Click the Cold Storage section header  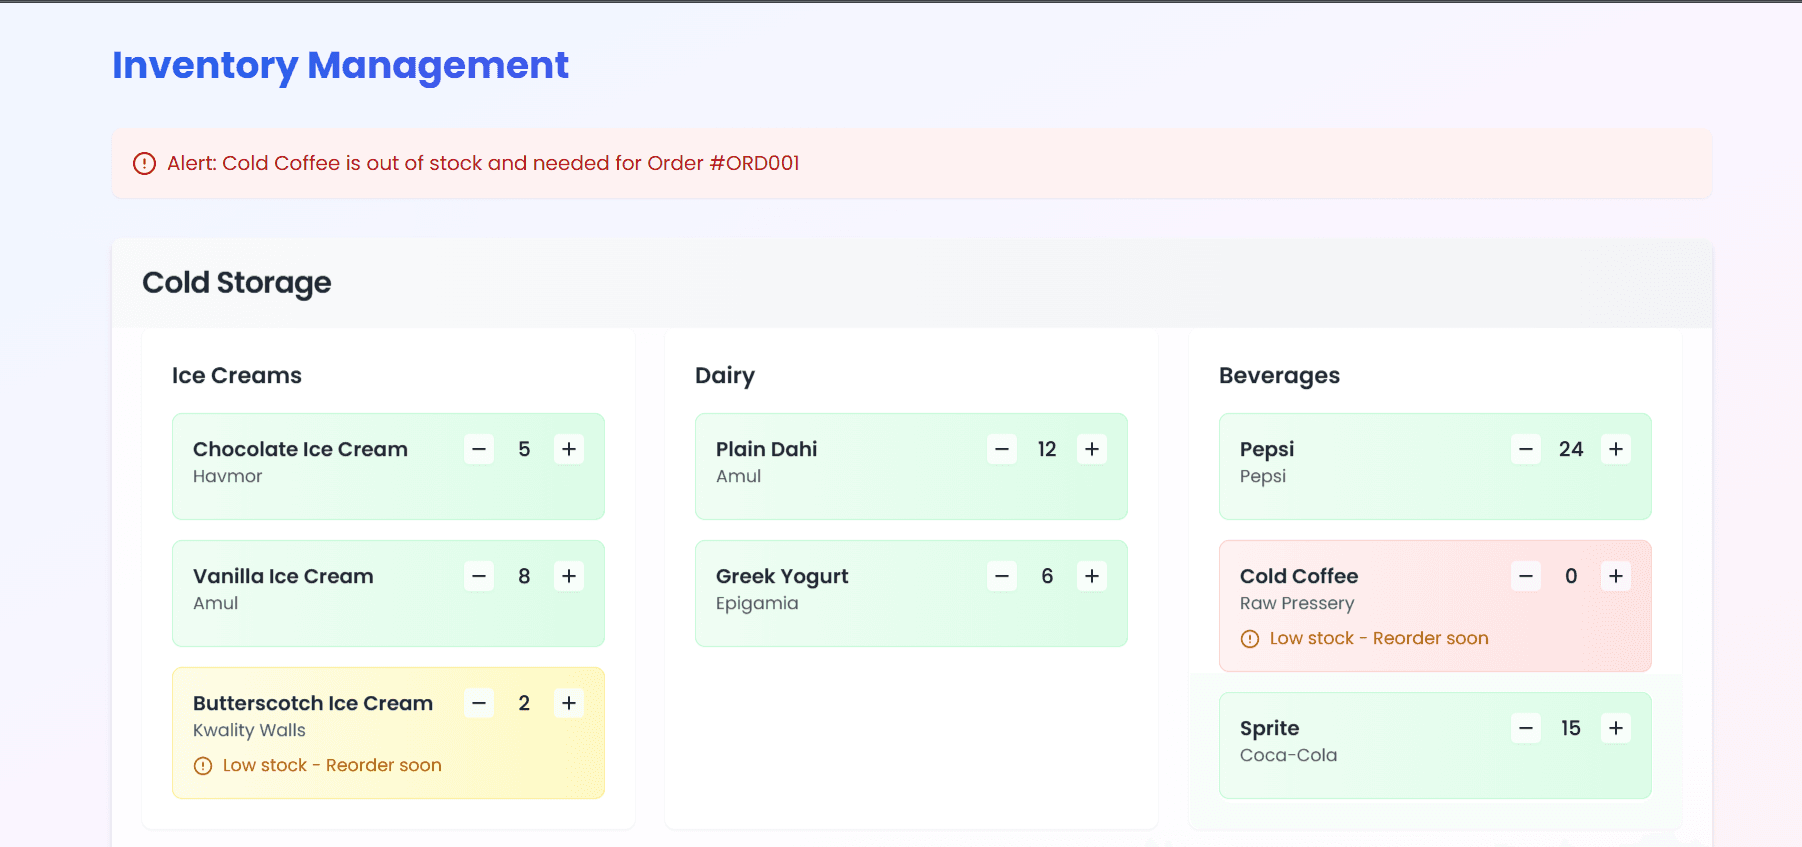click(237, 283)
